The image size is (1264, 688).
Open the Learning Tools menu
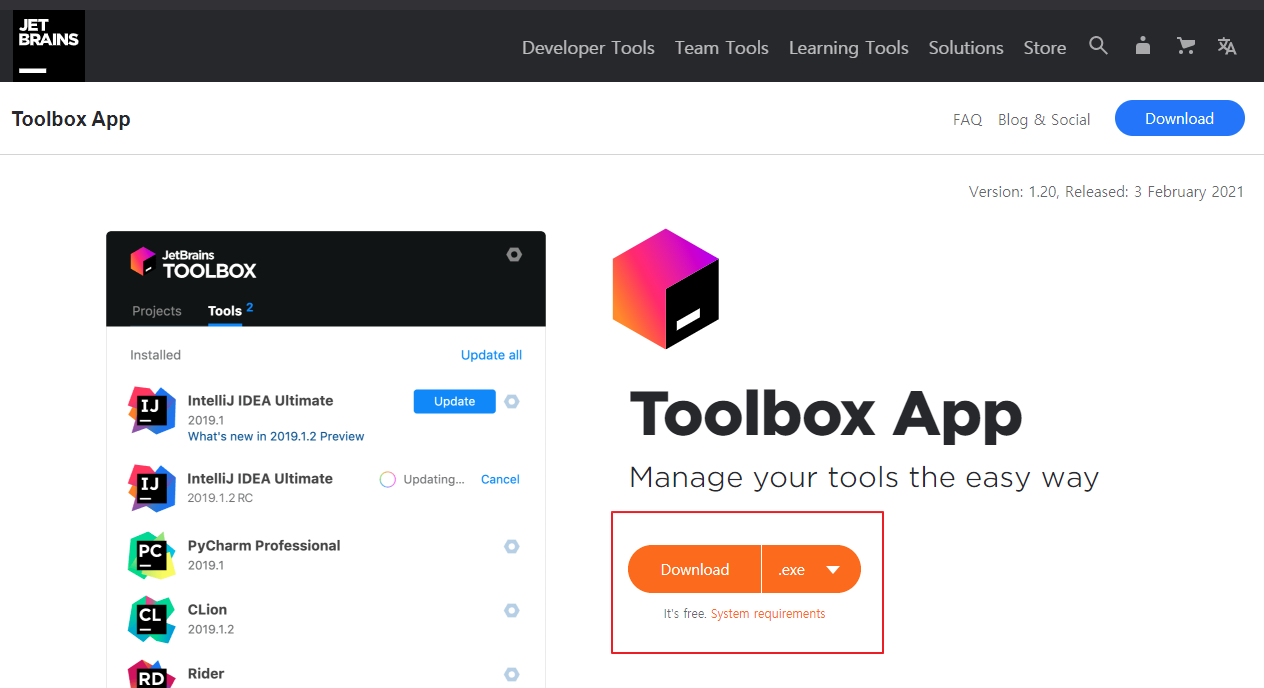click(x=848, y=47)
